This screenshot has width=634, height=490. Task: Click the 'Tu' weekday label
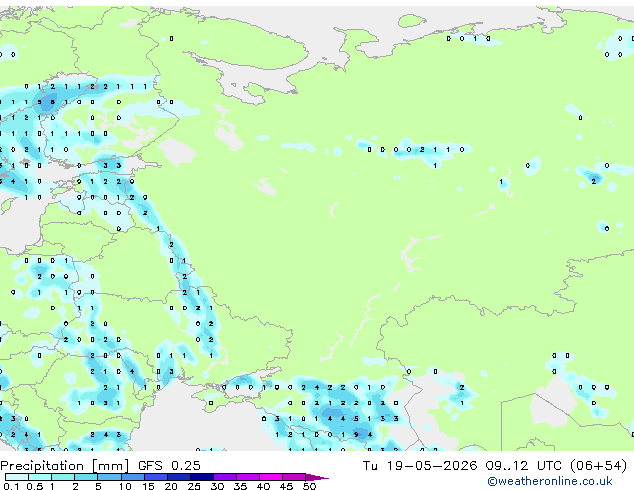pos(370,466)
